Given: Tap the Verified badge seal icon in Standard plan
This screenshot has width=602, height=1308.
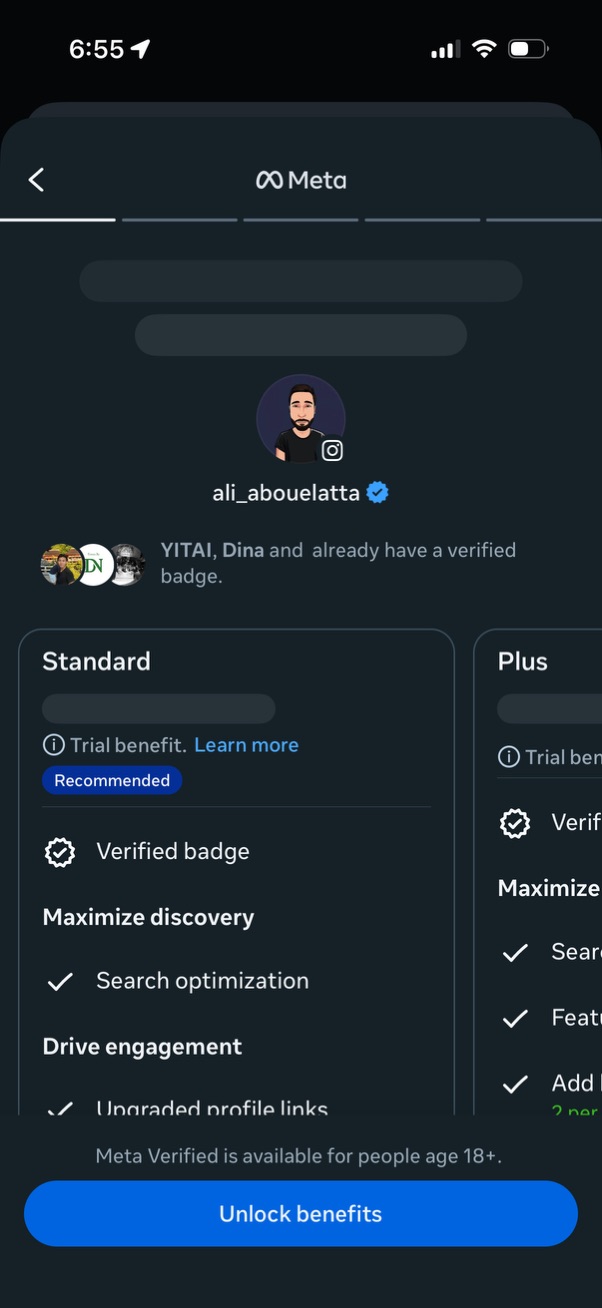Looking at the screenshot, I should coord(60,851).
